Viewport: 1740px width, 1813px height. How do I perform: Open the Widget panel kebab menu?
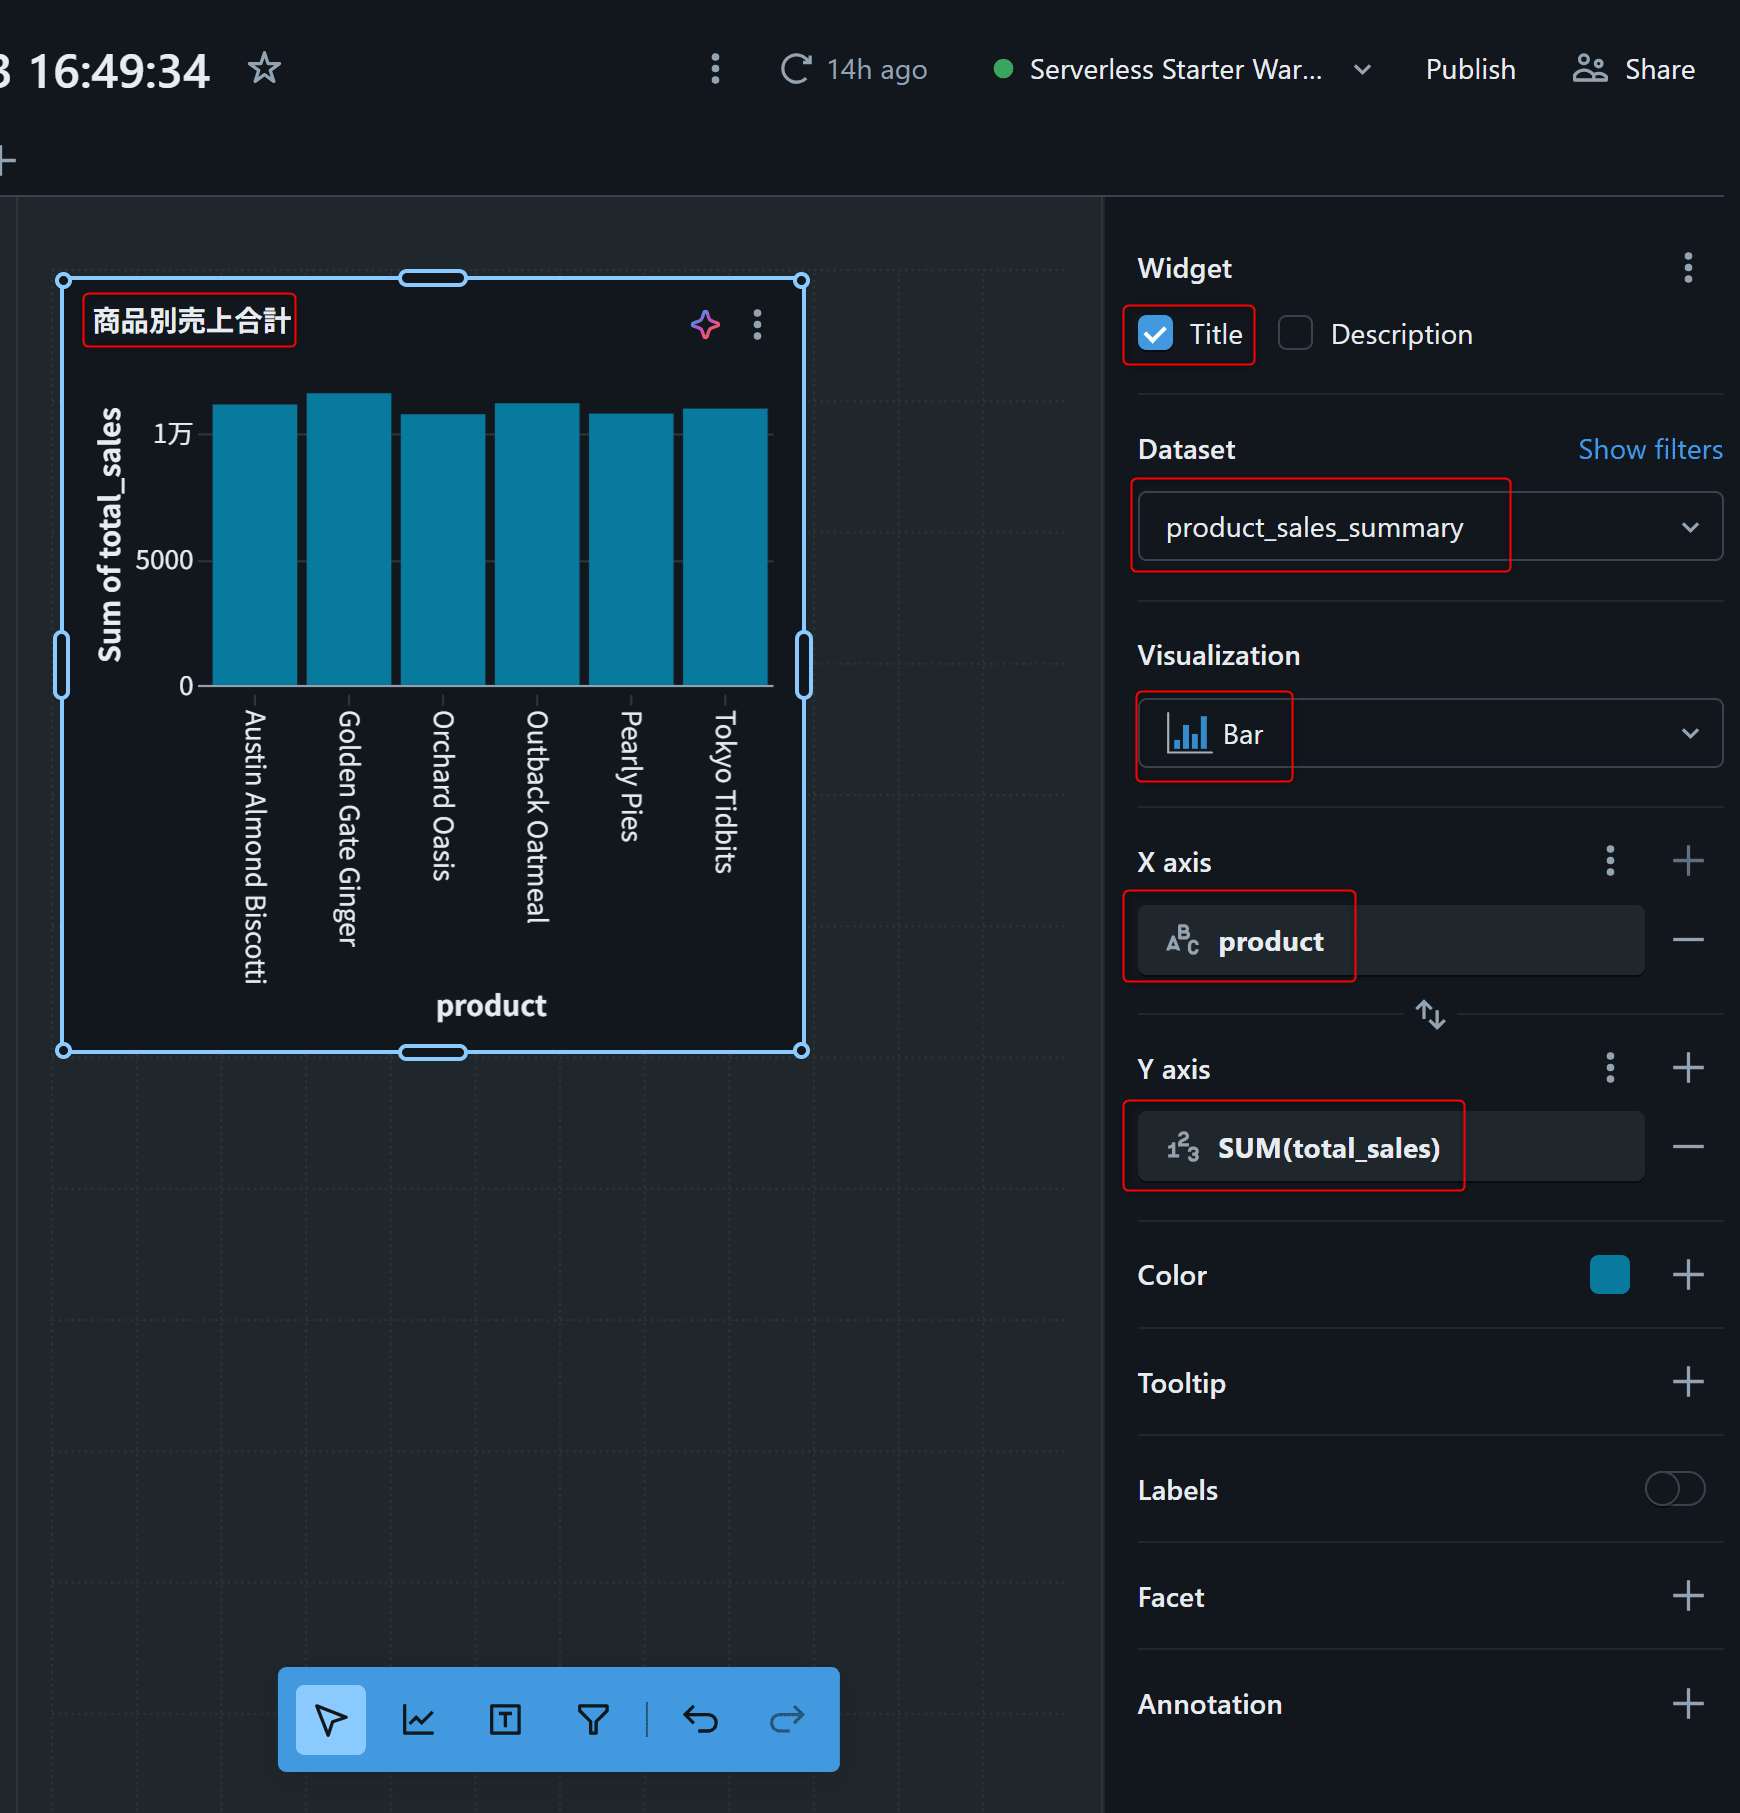click(x=1688, y=268)
